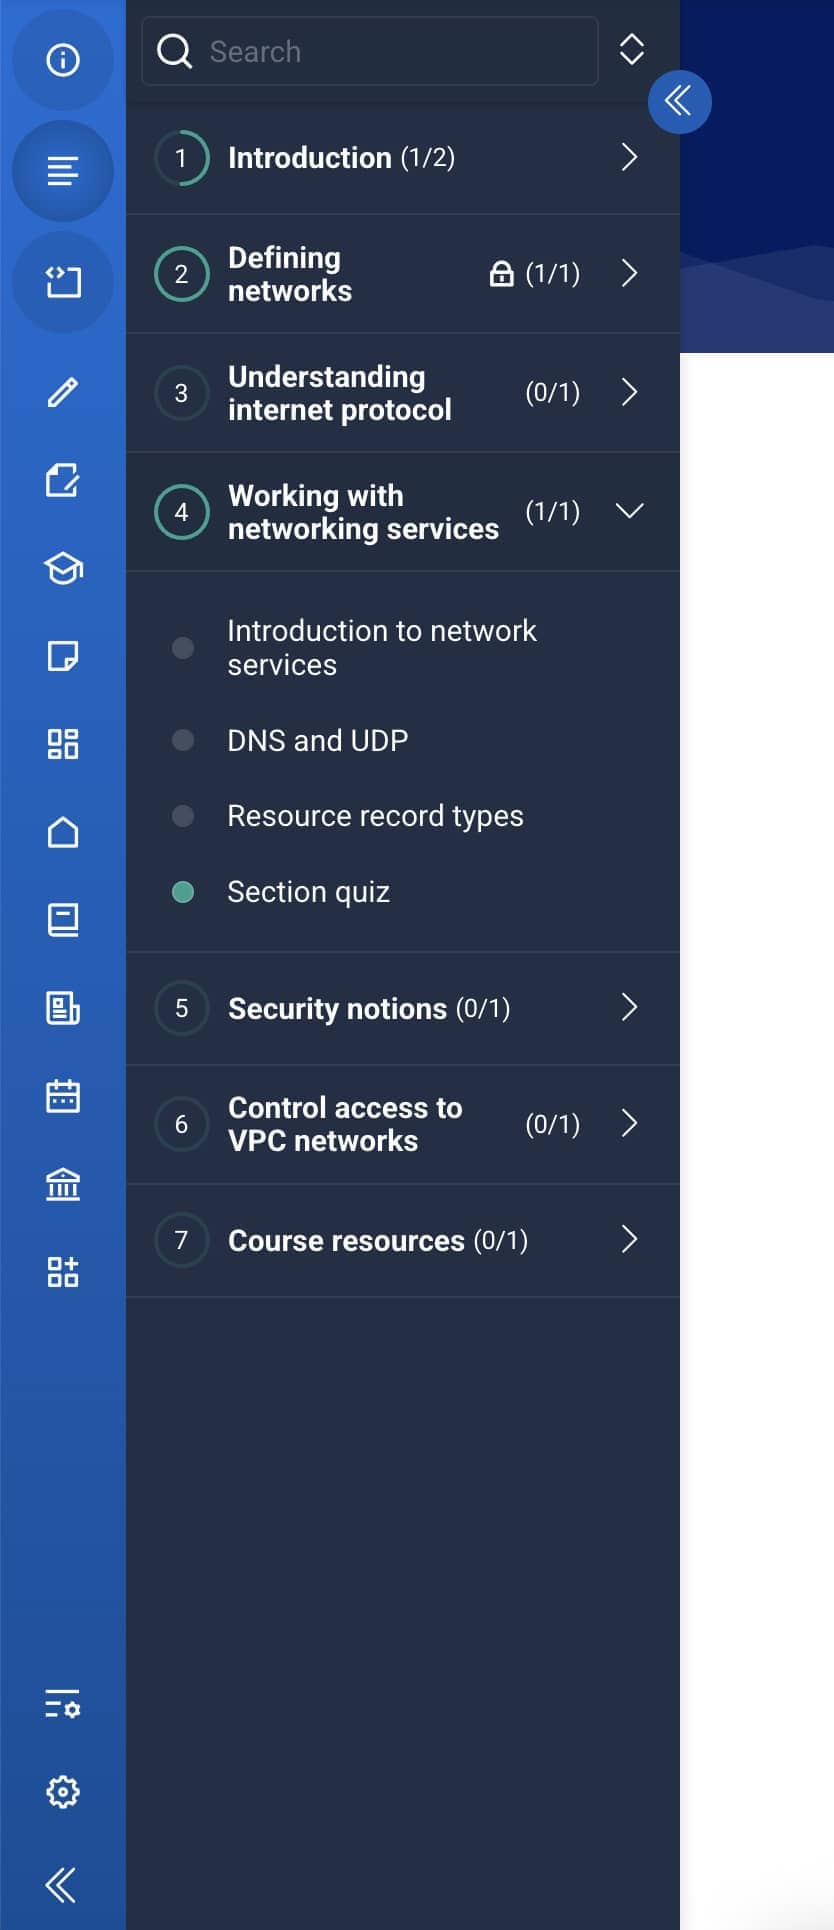Viewport: 834px width, 1930px height.
Task: Open the settings gear icon
Action: 63,1792
